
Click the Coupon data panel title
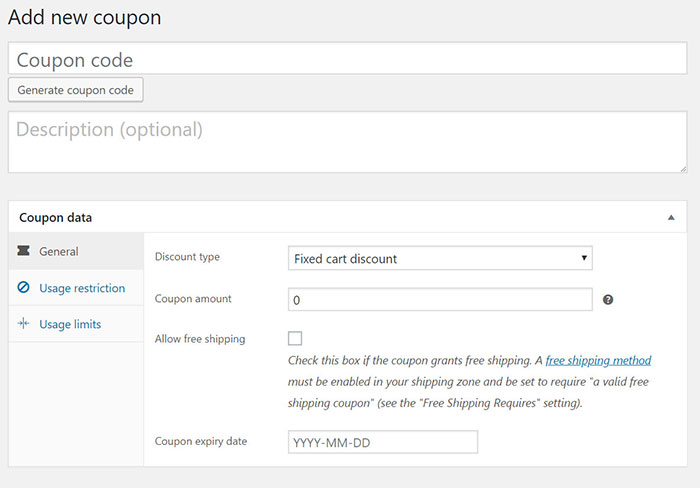coord(56,217)
